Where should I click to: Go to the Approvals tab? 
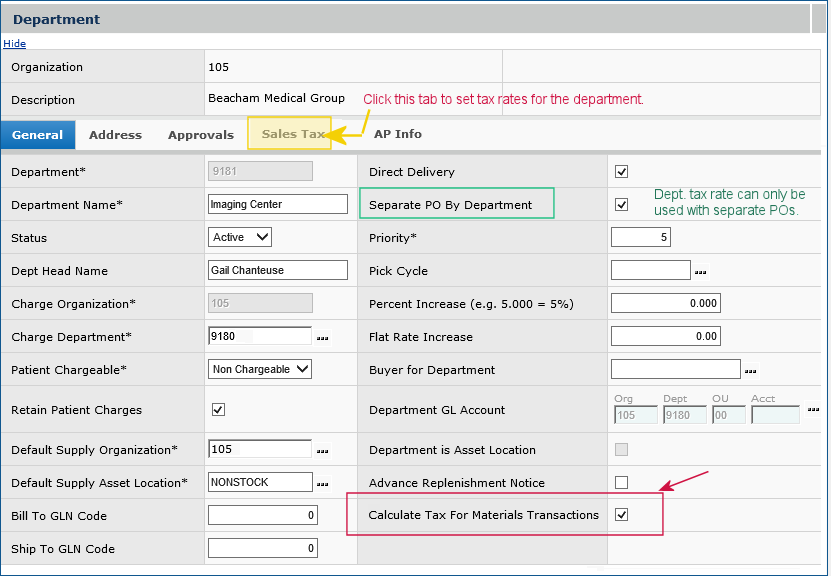click(200, 134)
